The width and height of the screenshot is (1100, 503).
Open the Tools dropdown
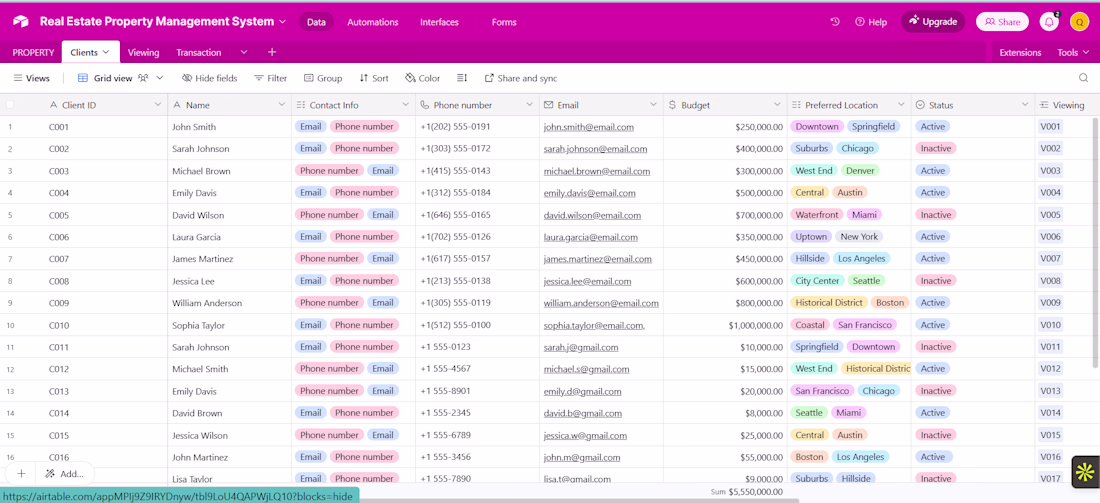point(1072,52)
